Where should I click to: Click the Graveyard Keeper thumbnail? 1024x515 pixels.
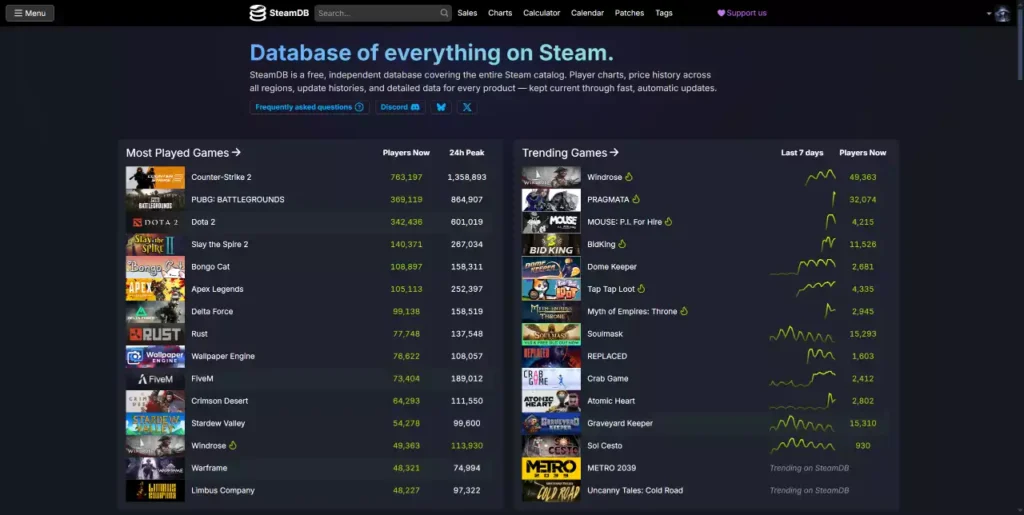point(551,424)
